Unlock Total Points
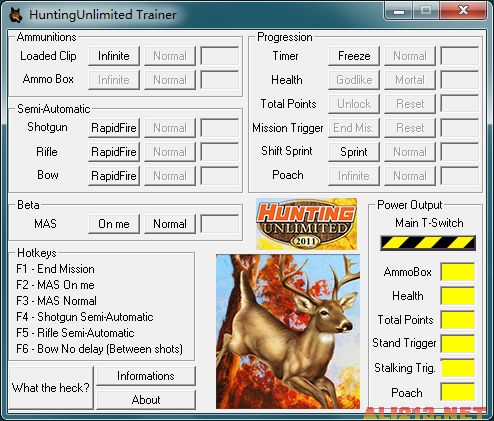This screenshot has width=494, height=421. [354, 104]
